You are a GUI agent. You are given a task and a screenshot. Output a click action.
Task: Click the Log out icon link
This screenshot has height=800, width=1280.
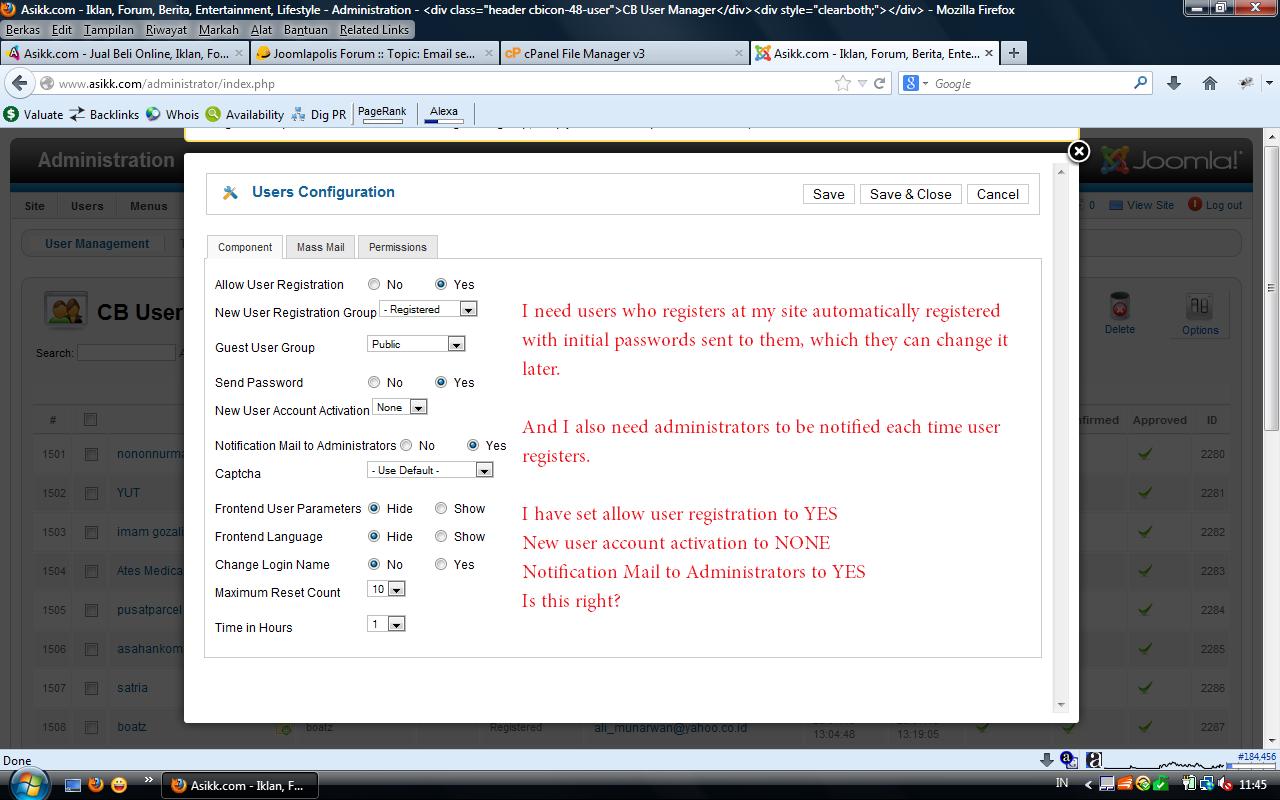(1214, 205)
